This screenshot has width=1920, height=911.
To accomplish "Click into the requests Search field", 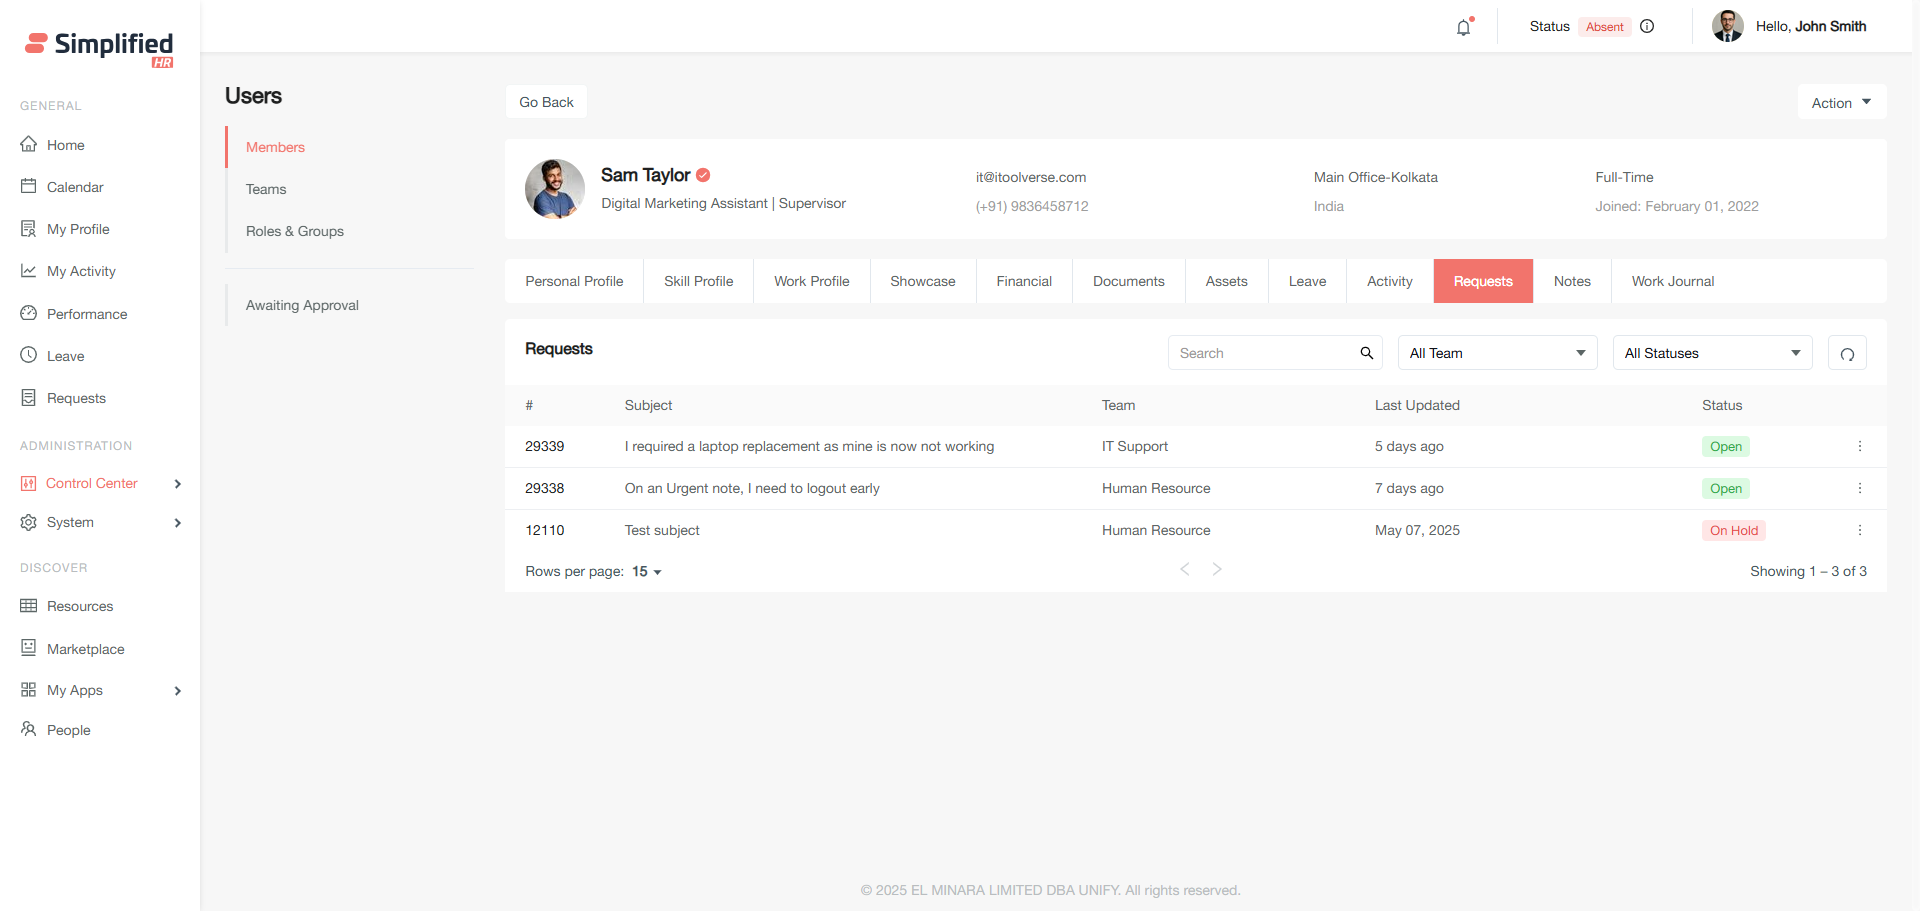I will pyautogui.click(x=1262, y=353).
